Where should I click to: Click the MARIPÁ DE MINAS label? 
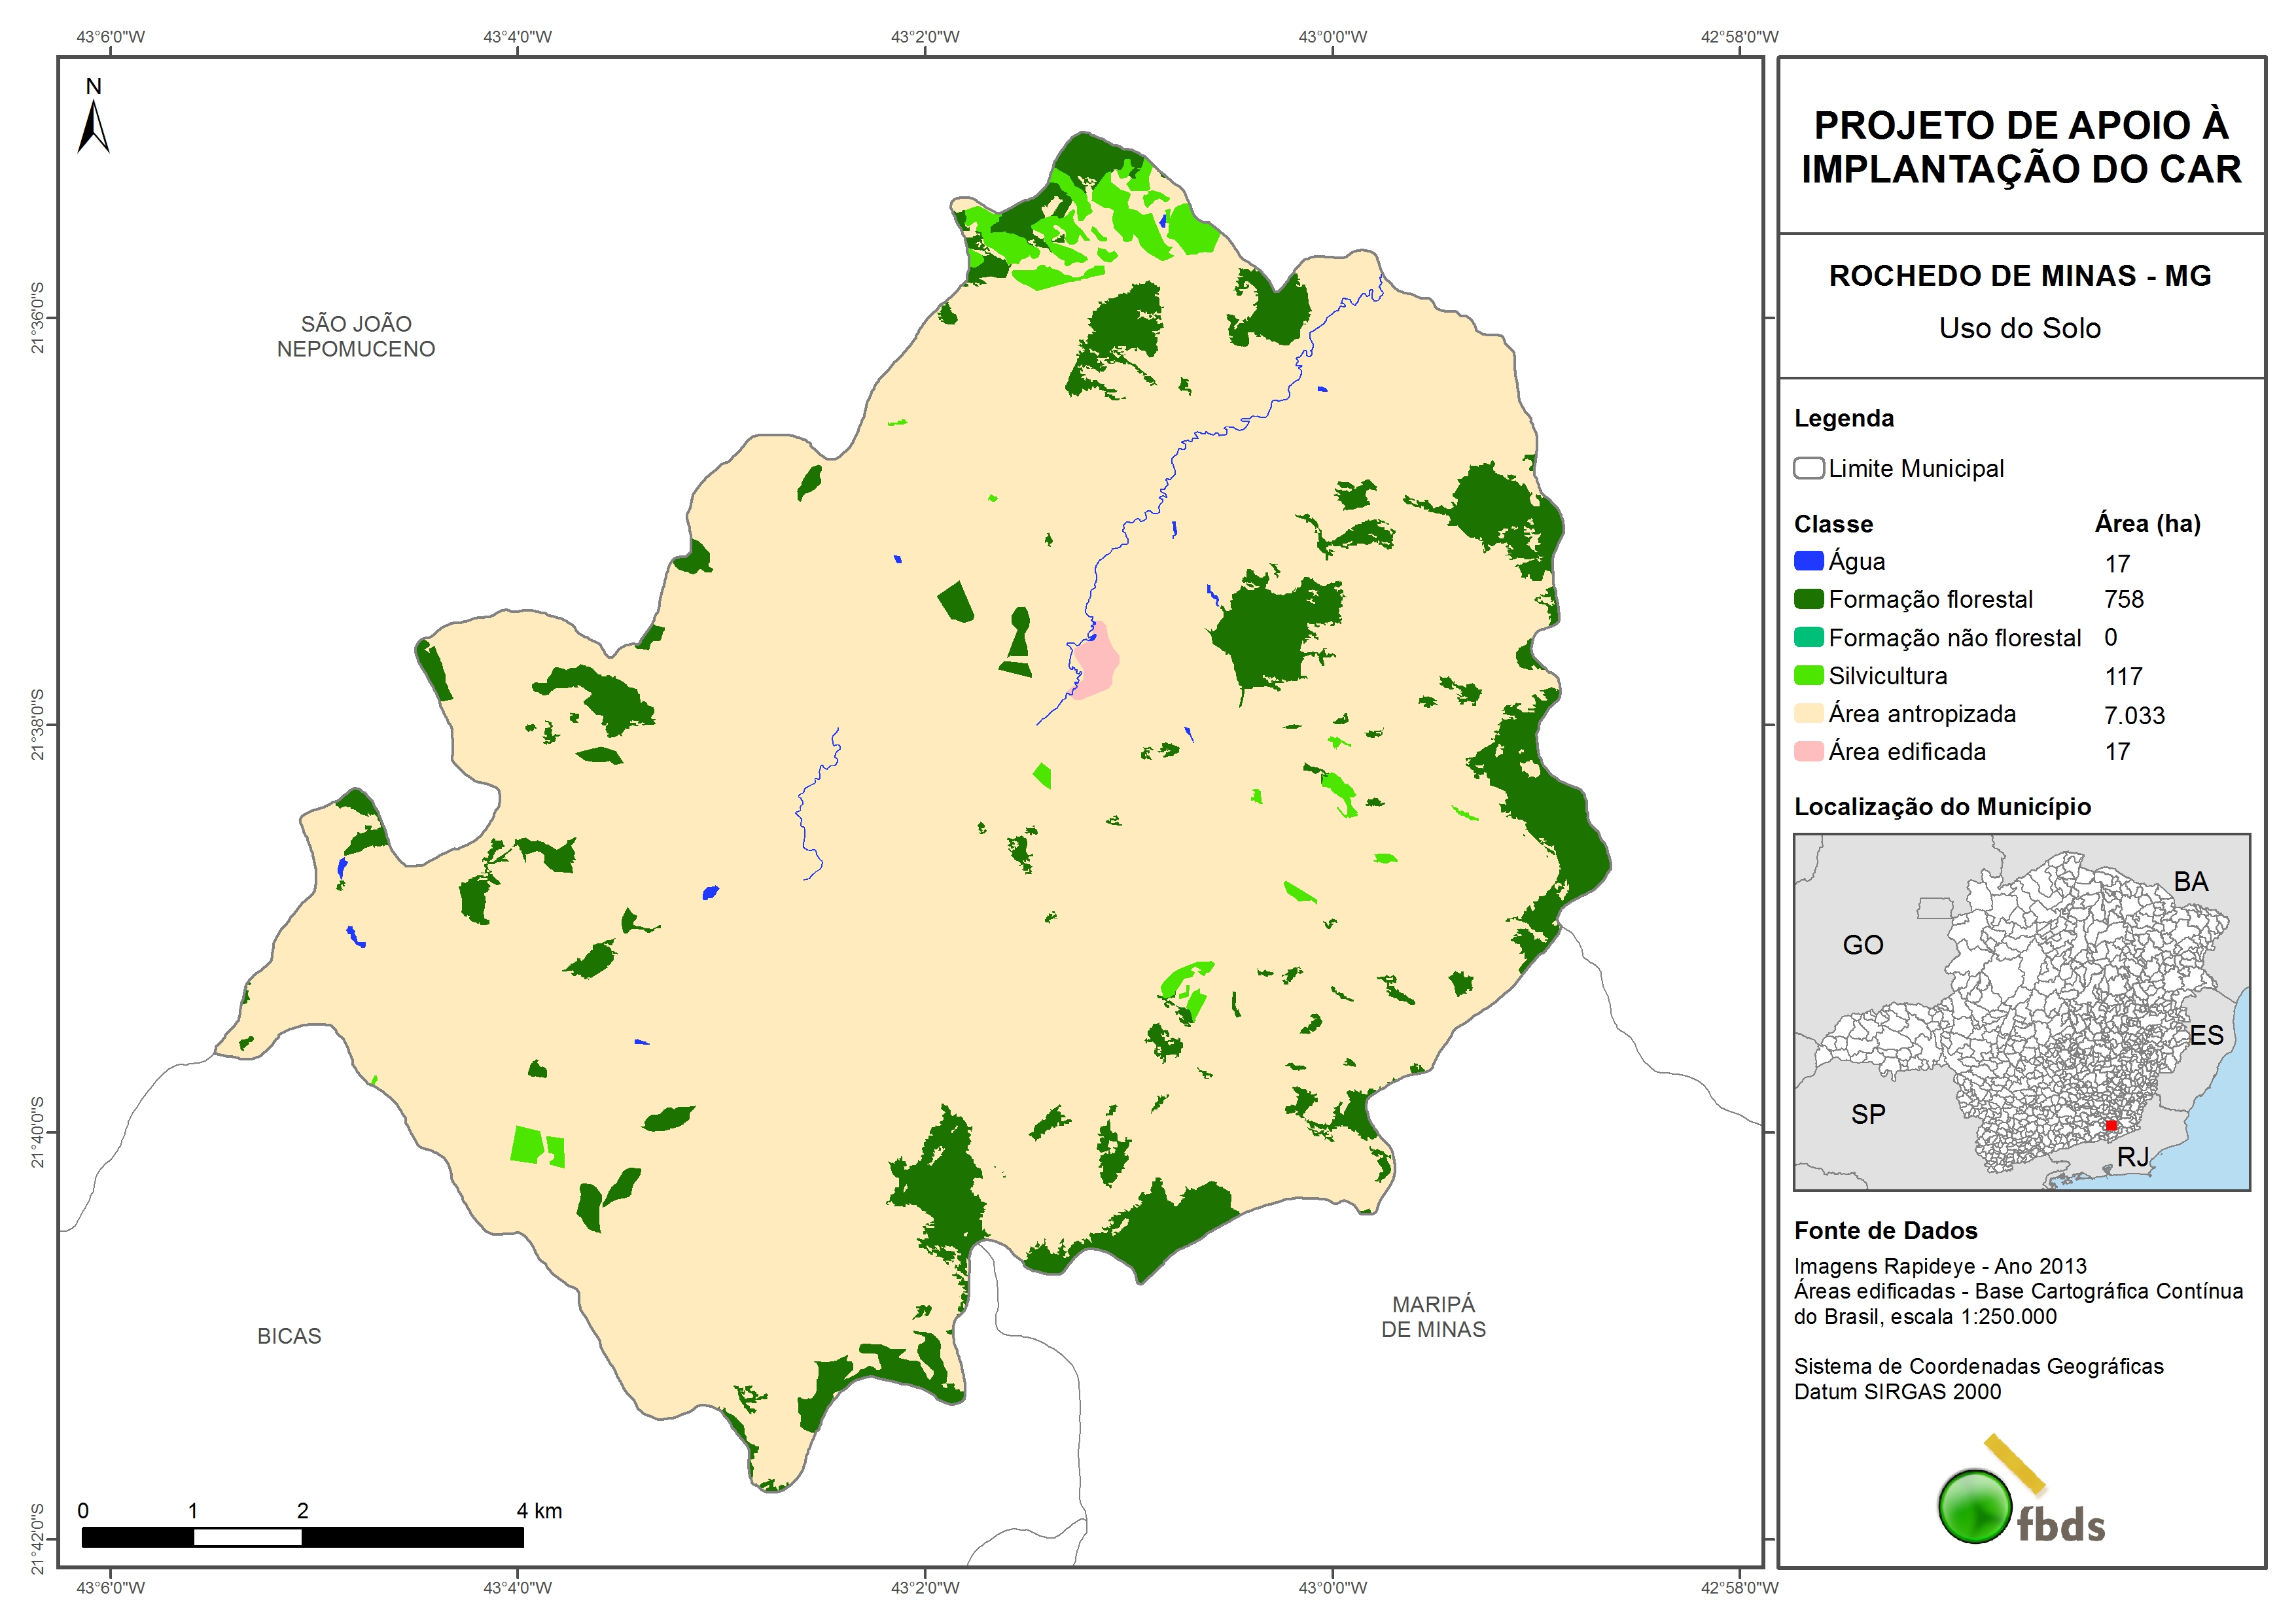tap(1433, 1317)
